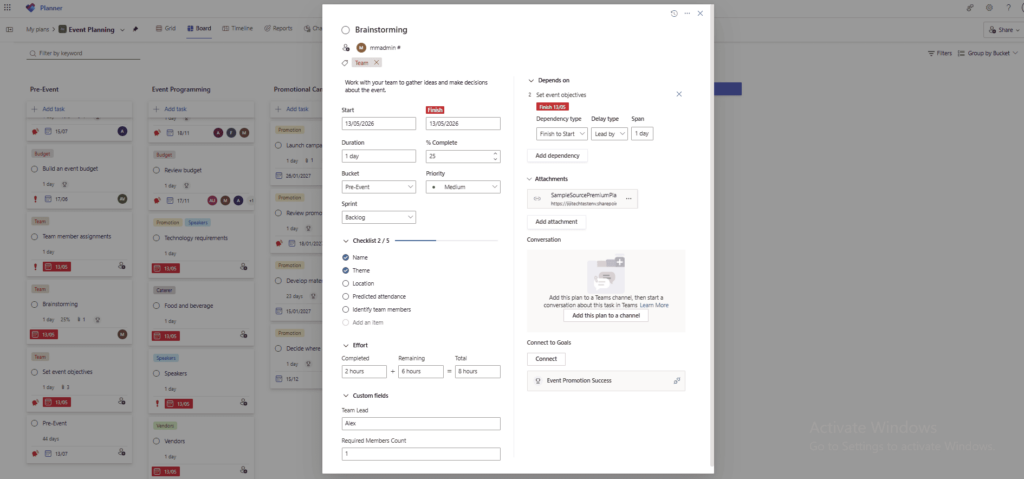Open the task history clock icon
The width and height of the screenshot is (1024, 479).
[674, 13]
